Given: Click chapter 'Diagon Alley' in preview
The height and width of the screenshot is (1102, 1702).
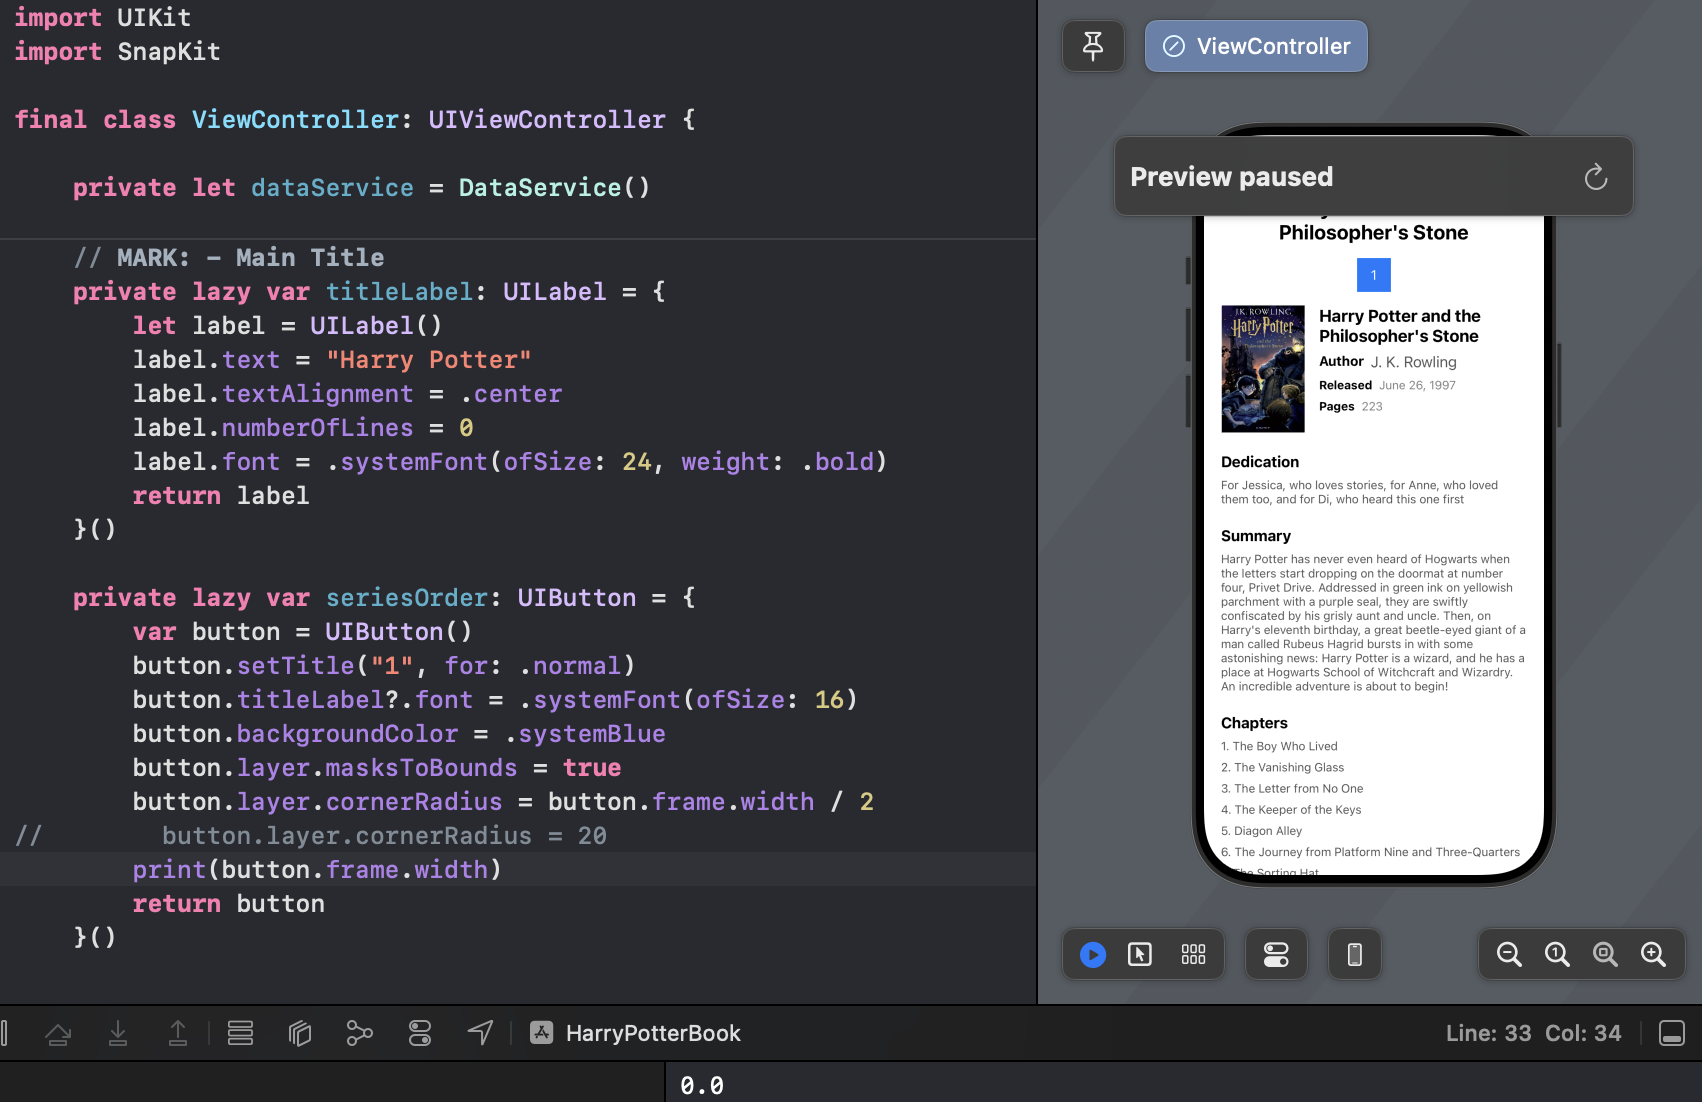Looking at the screenshot, I should pos(1261,831).
